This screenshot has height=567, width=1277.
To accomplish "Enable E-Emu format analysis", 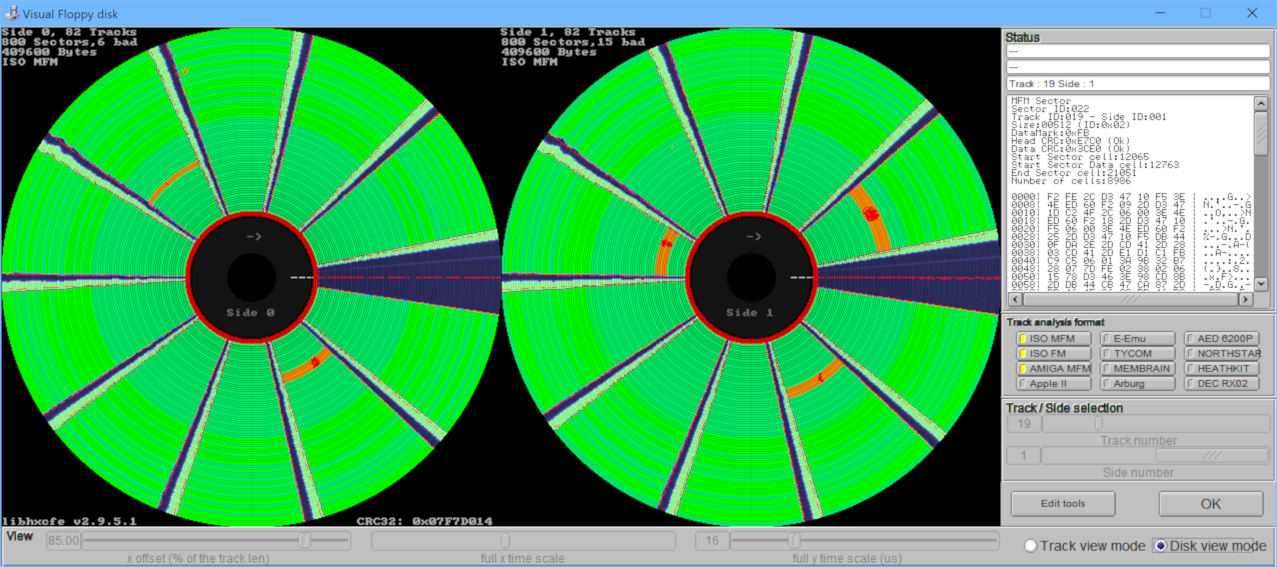I will point(1137,338).
